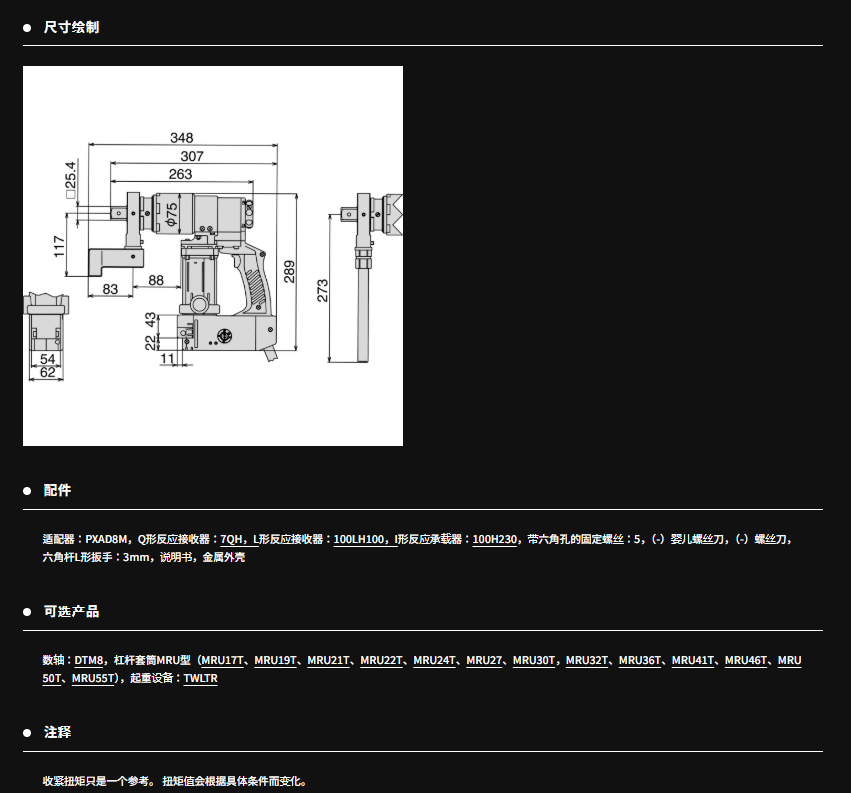
Task: Click the 配件 section heading
Action: coord(57,491)
